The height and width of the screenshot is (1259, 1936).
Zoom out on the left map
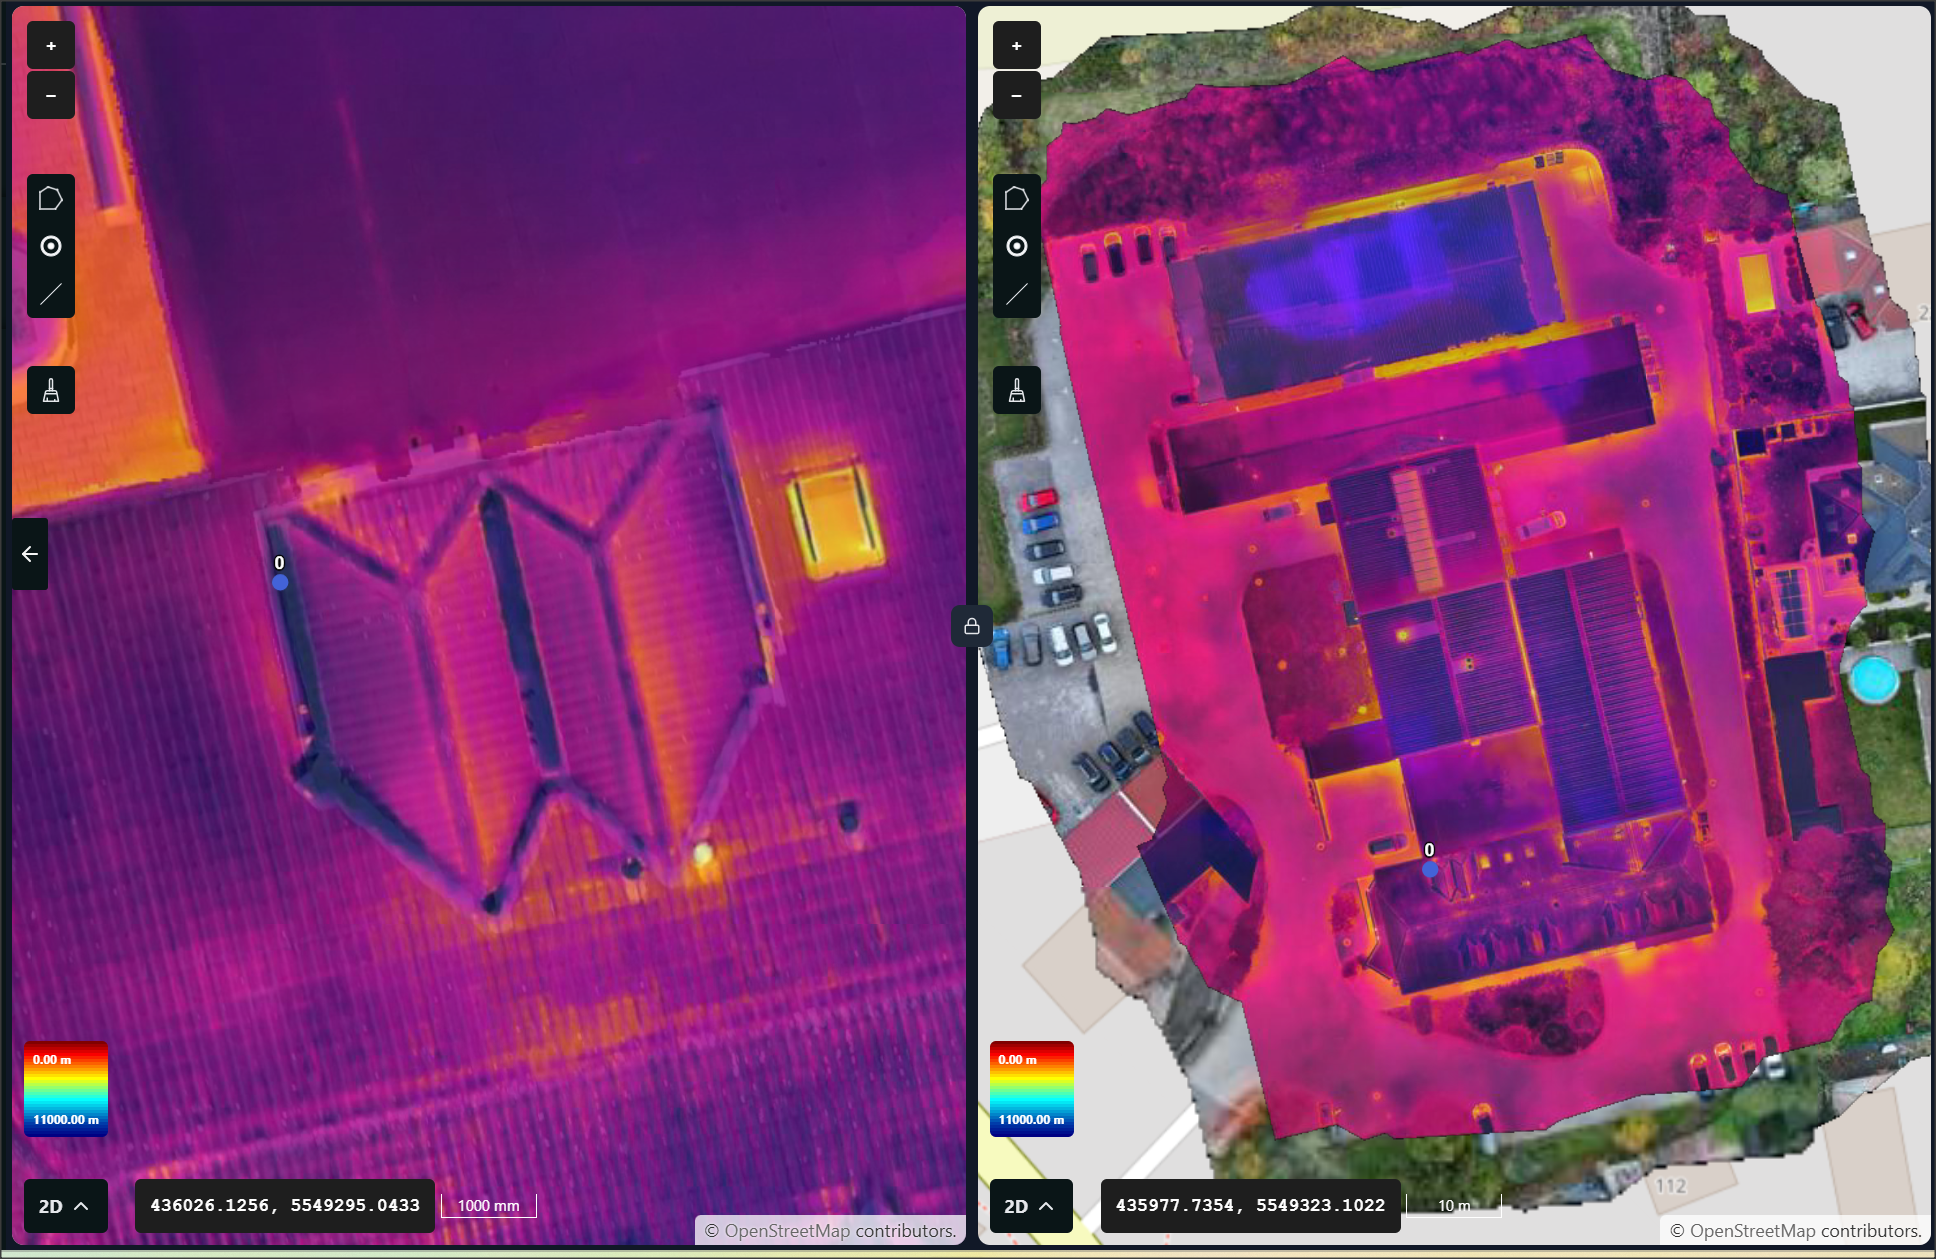(51, 96)
